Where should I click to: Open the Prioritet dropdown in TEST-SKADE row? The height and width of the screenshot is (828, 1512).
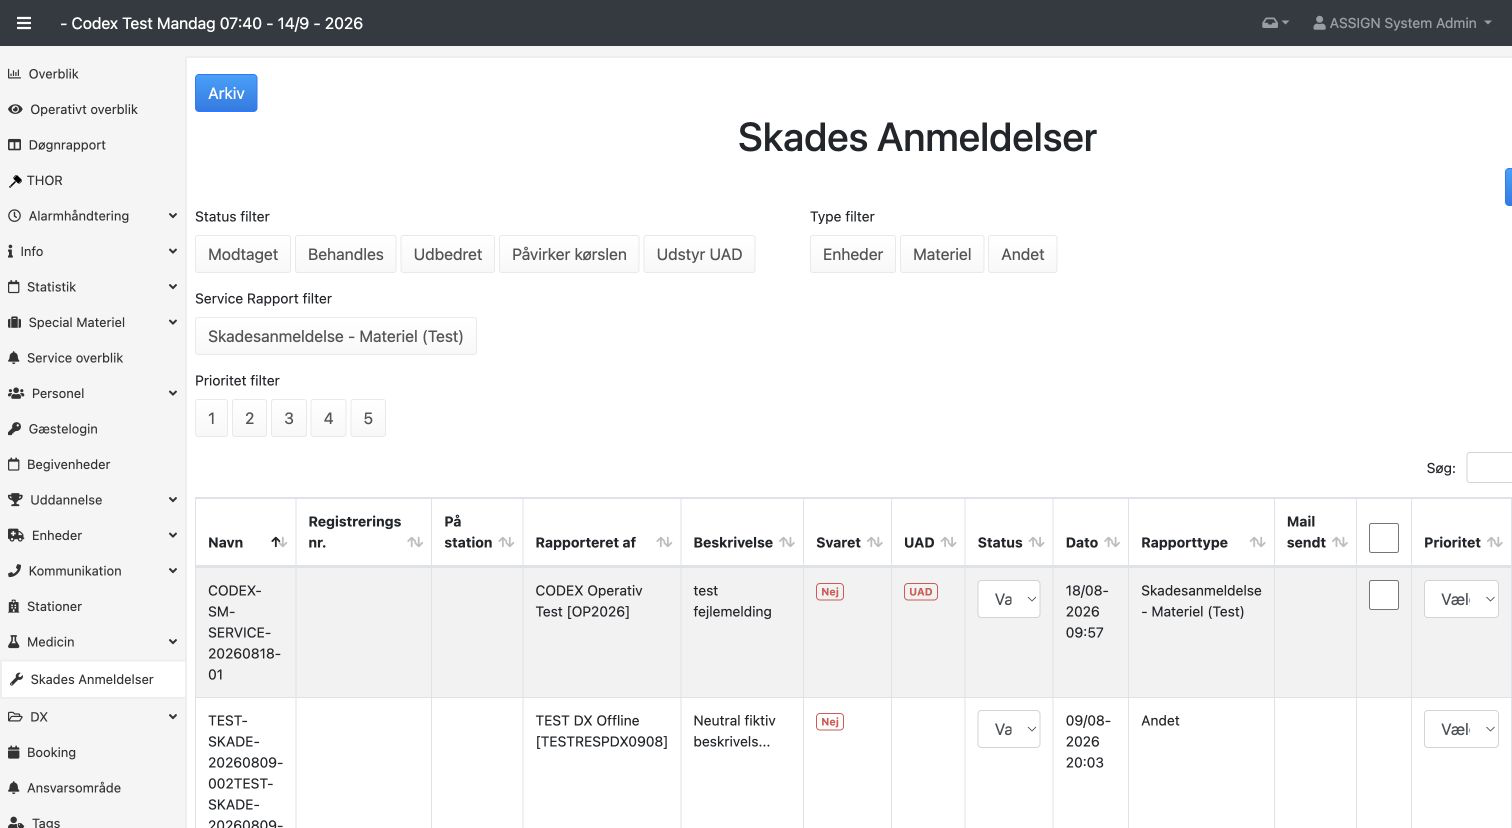(x=1461, y=729)
